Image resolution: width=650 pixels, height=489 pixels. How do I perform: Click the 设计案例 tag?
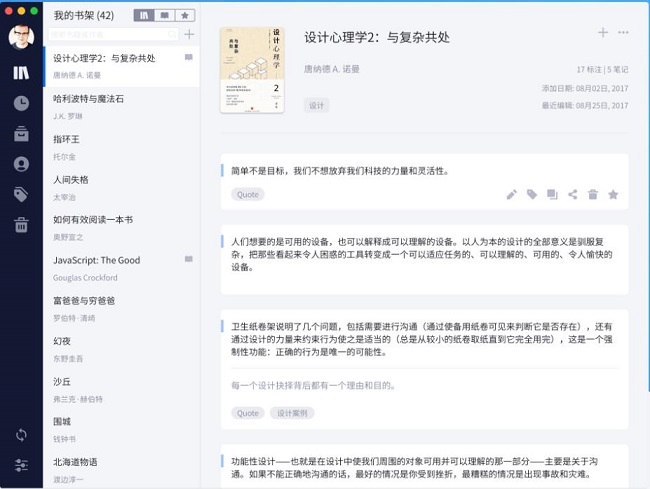(292, 413)
